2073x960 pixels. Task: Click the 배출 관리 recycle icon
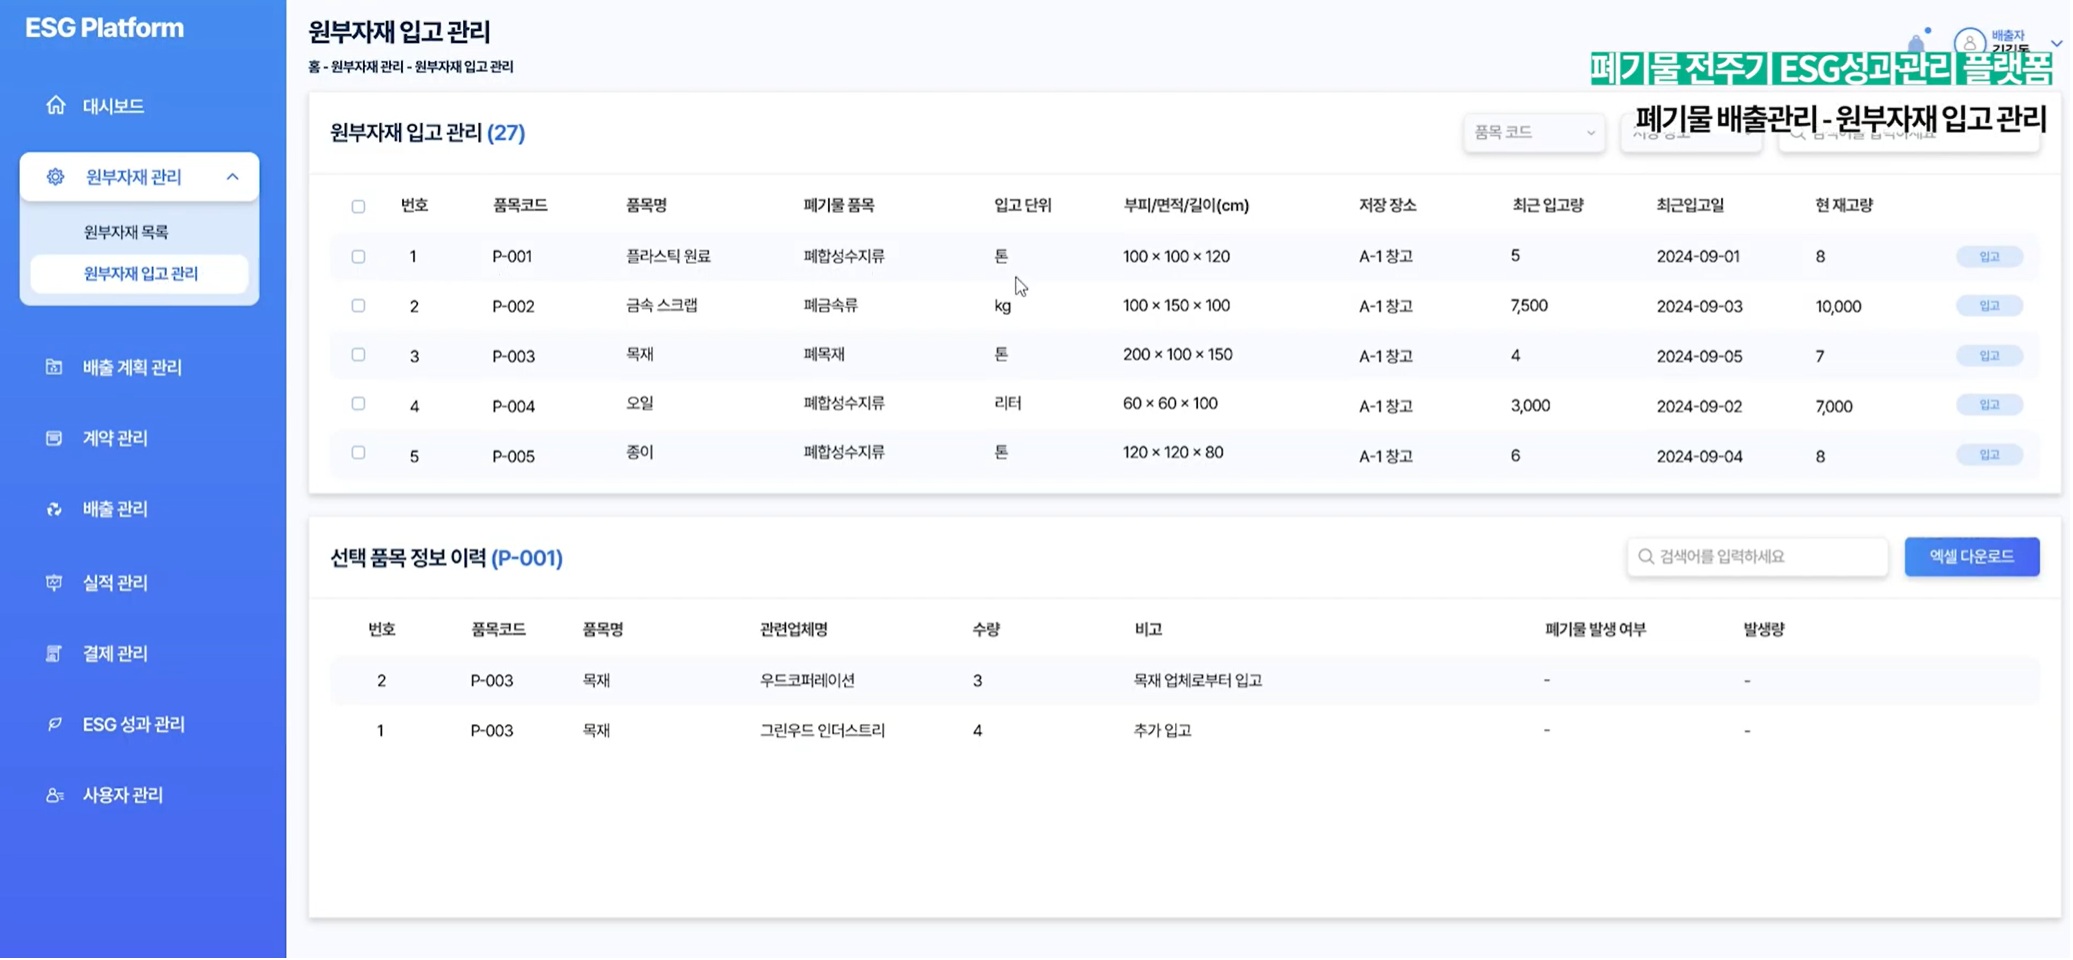point(54,509)
